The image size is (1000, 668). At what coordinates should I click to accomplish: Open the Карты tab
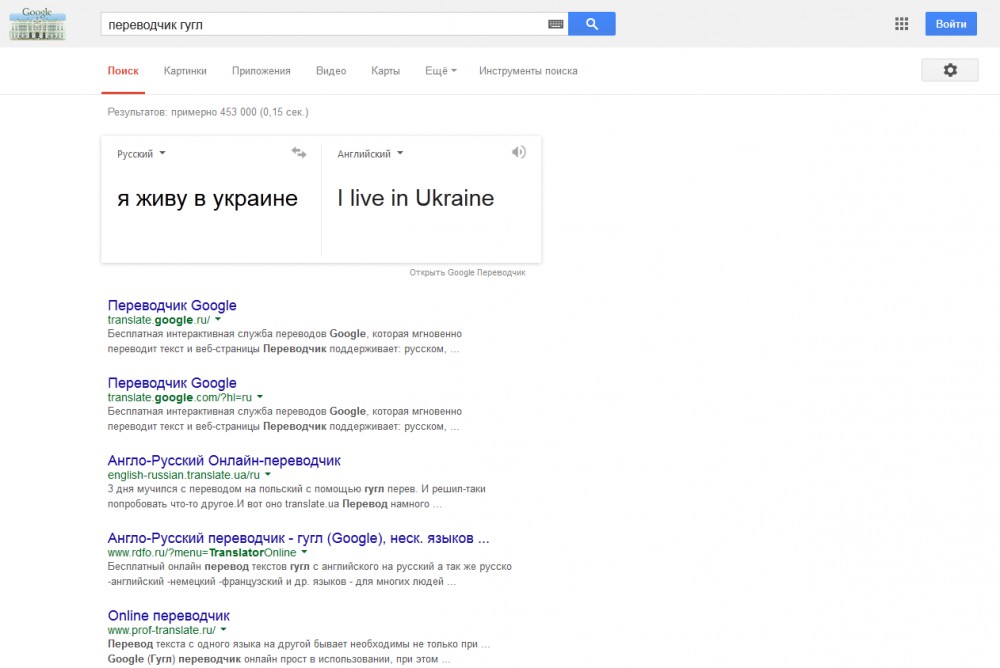(385, 71)
